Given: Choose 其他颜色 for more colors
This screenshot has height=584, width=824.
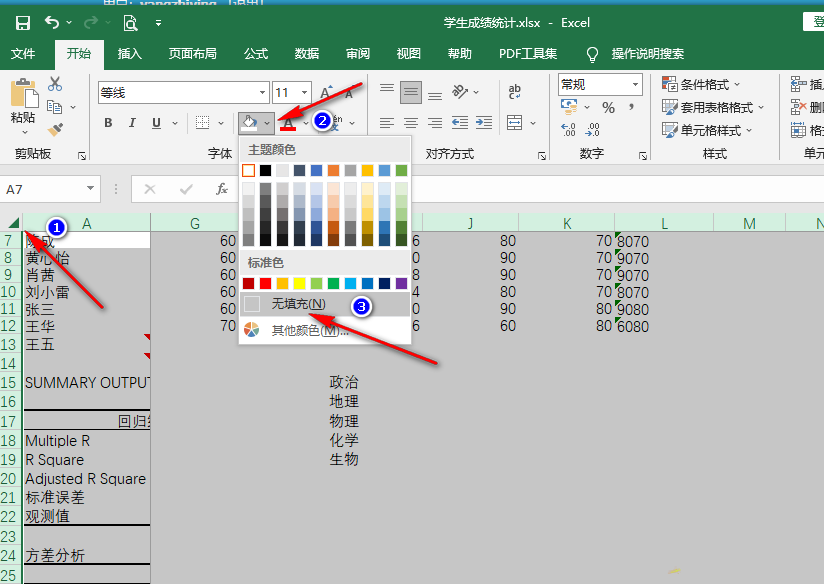Looking at the screenshot, I should point(297,329).
